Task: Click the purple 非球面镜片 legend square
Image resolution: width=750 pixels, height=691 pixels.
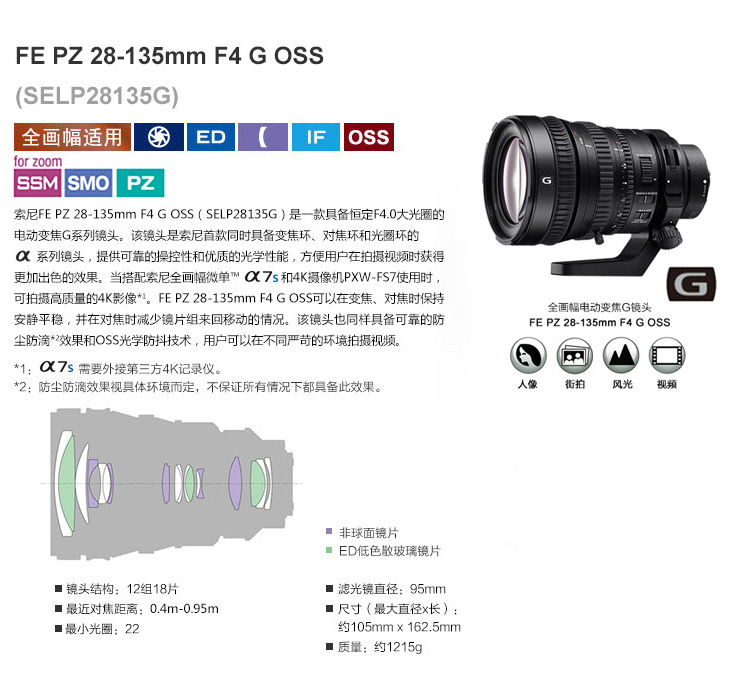Action: click(x=329, y=531)
